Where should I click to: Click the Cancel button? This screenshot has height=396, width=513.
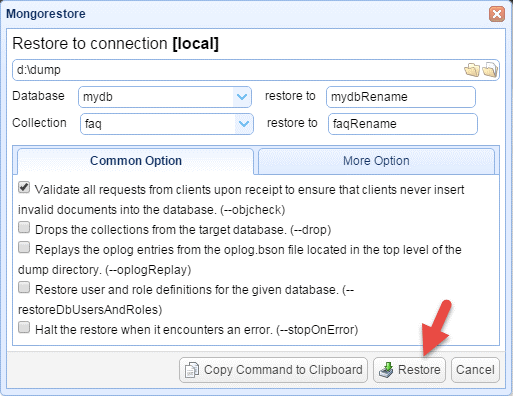(x=475, y=370)
